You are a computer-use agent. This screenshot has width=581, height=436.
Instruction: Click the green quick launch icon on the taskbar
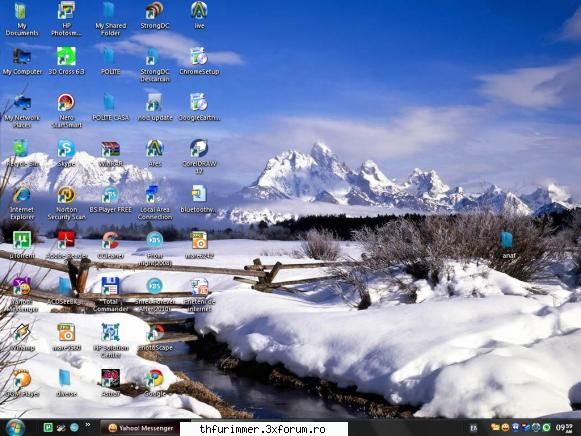click(x=48, y=428)
